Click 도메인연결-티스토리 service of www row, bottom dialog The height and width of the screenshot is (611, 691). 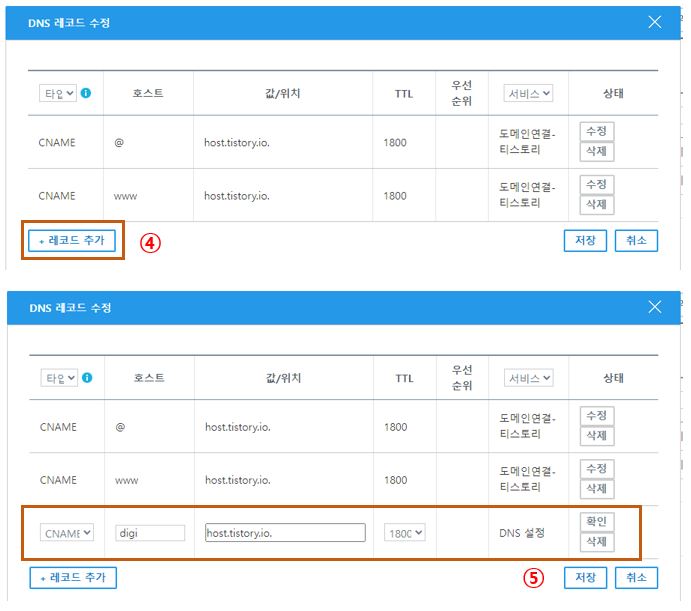(528, 479)
